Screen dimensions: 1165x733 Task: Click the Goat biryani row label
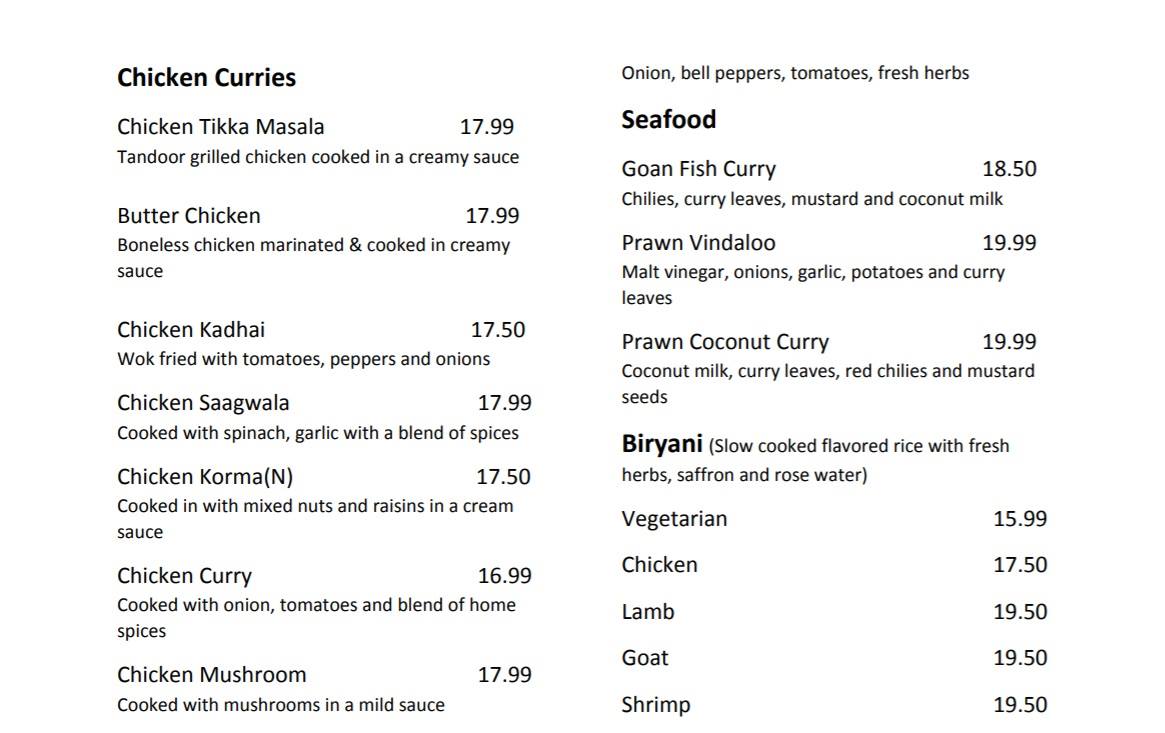click(645, 658)
